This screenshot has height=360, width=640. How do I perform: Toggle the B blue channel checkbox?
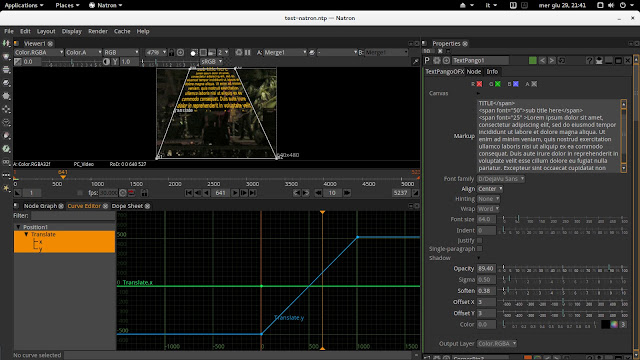(516, 84)
